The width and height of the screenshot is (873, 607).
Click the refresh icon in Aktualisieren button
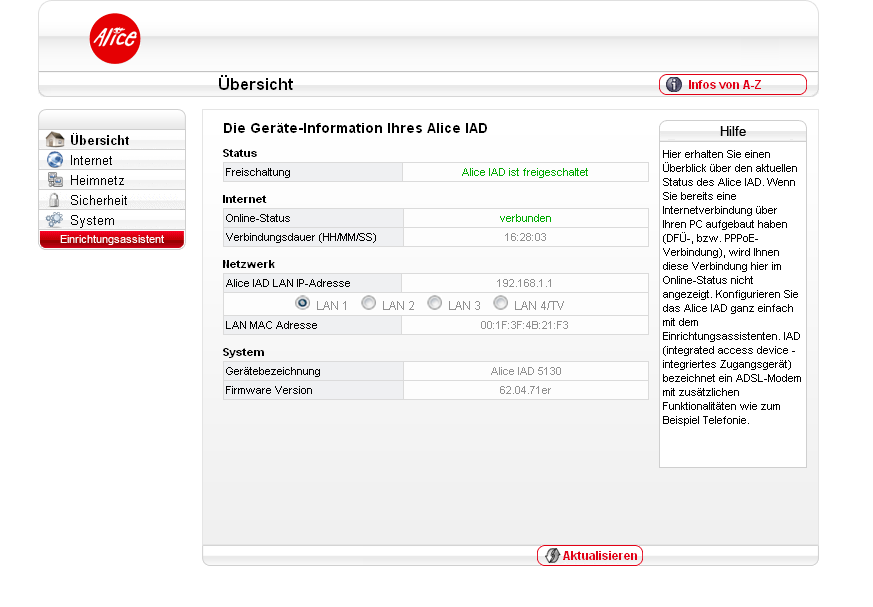(552, 555)
